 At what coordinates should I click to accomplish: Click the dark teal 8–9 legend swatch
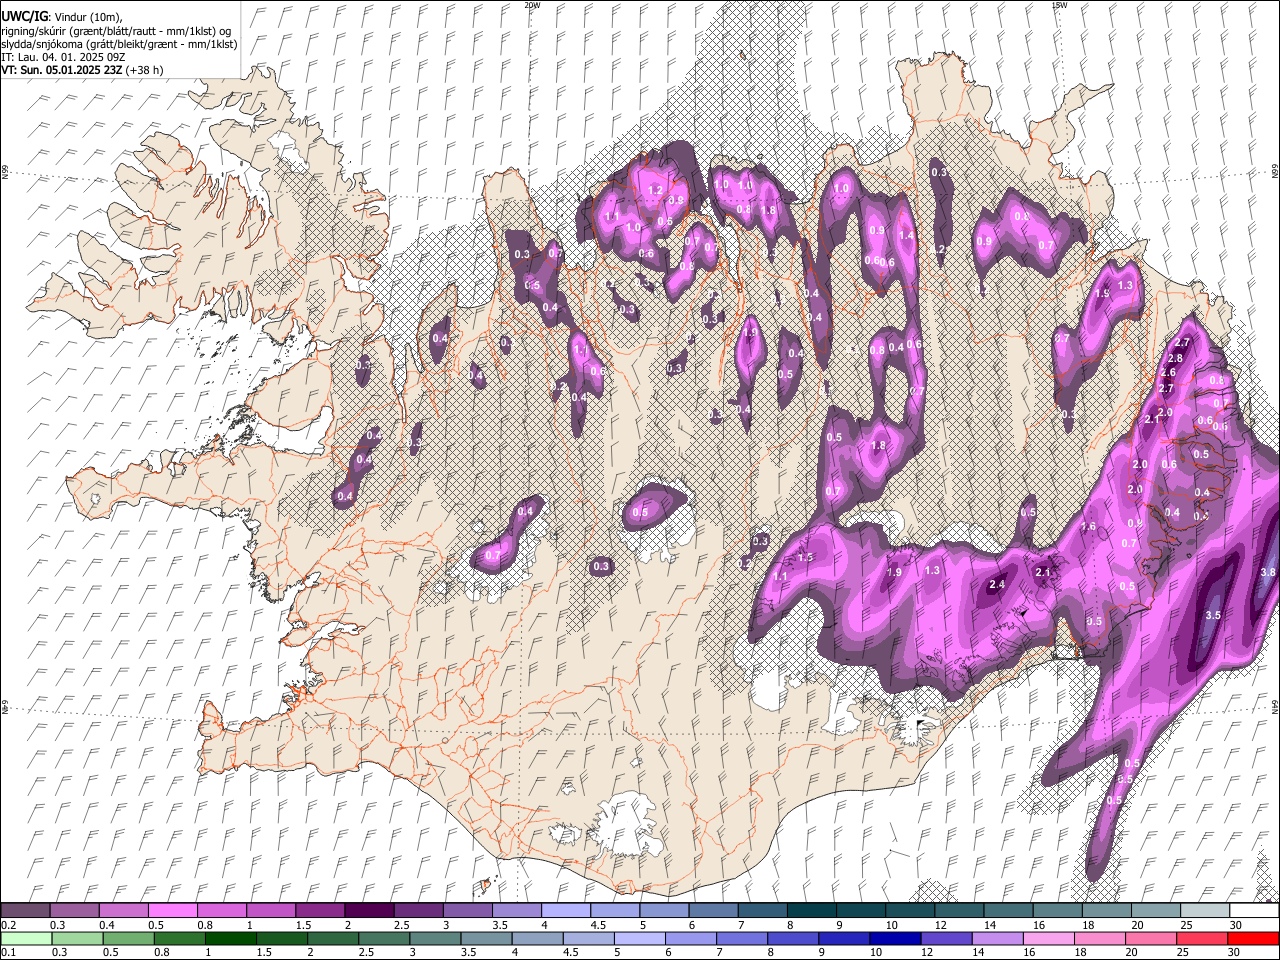[812, 911]
